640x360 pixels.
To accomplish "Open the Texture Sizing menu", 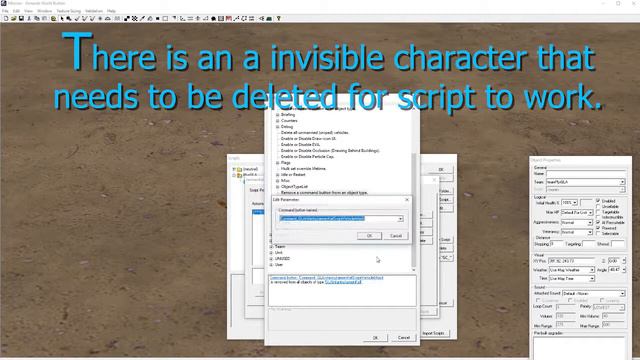I will (69, 11).
